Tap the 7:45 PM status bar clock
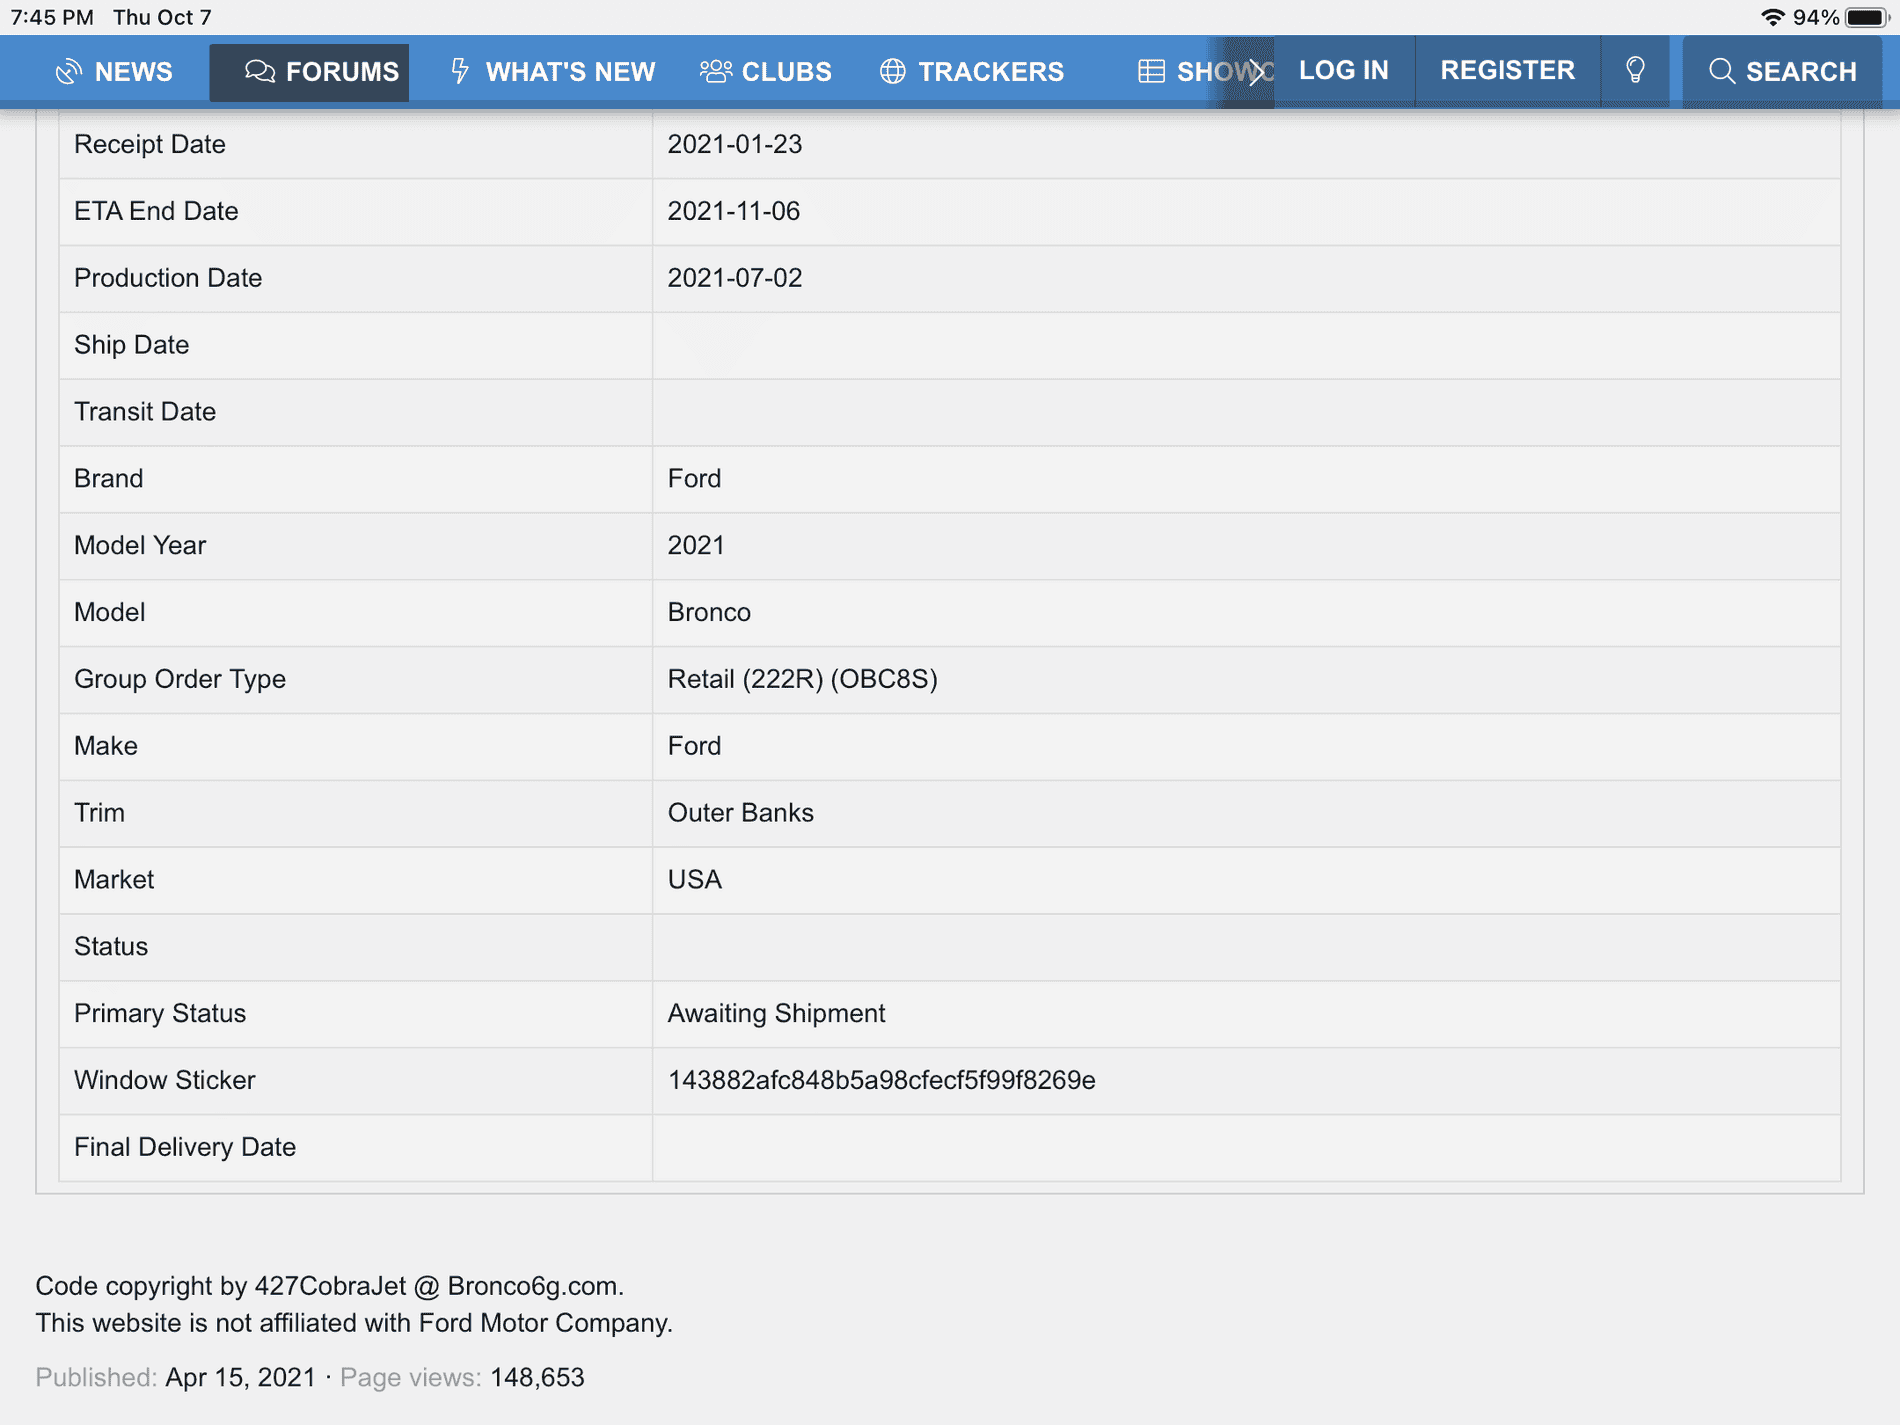The height and width of the screenshot is (1425, 1900). [x=52, y=17]
